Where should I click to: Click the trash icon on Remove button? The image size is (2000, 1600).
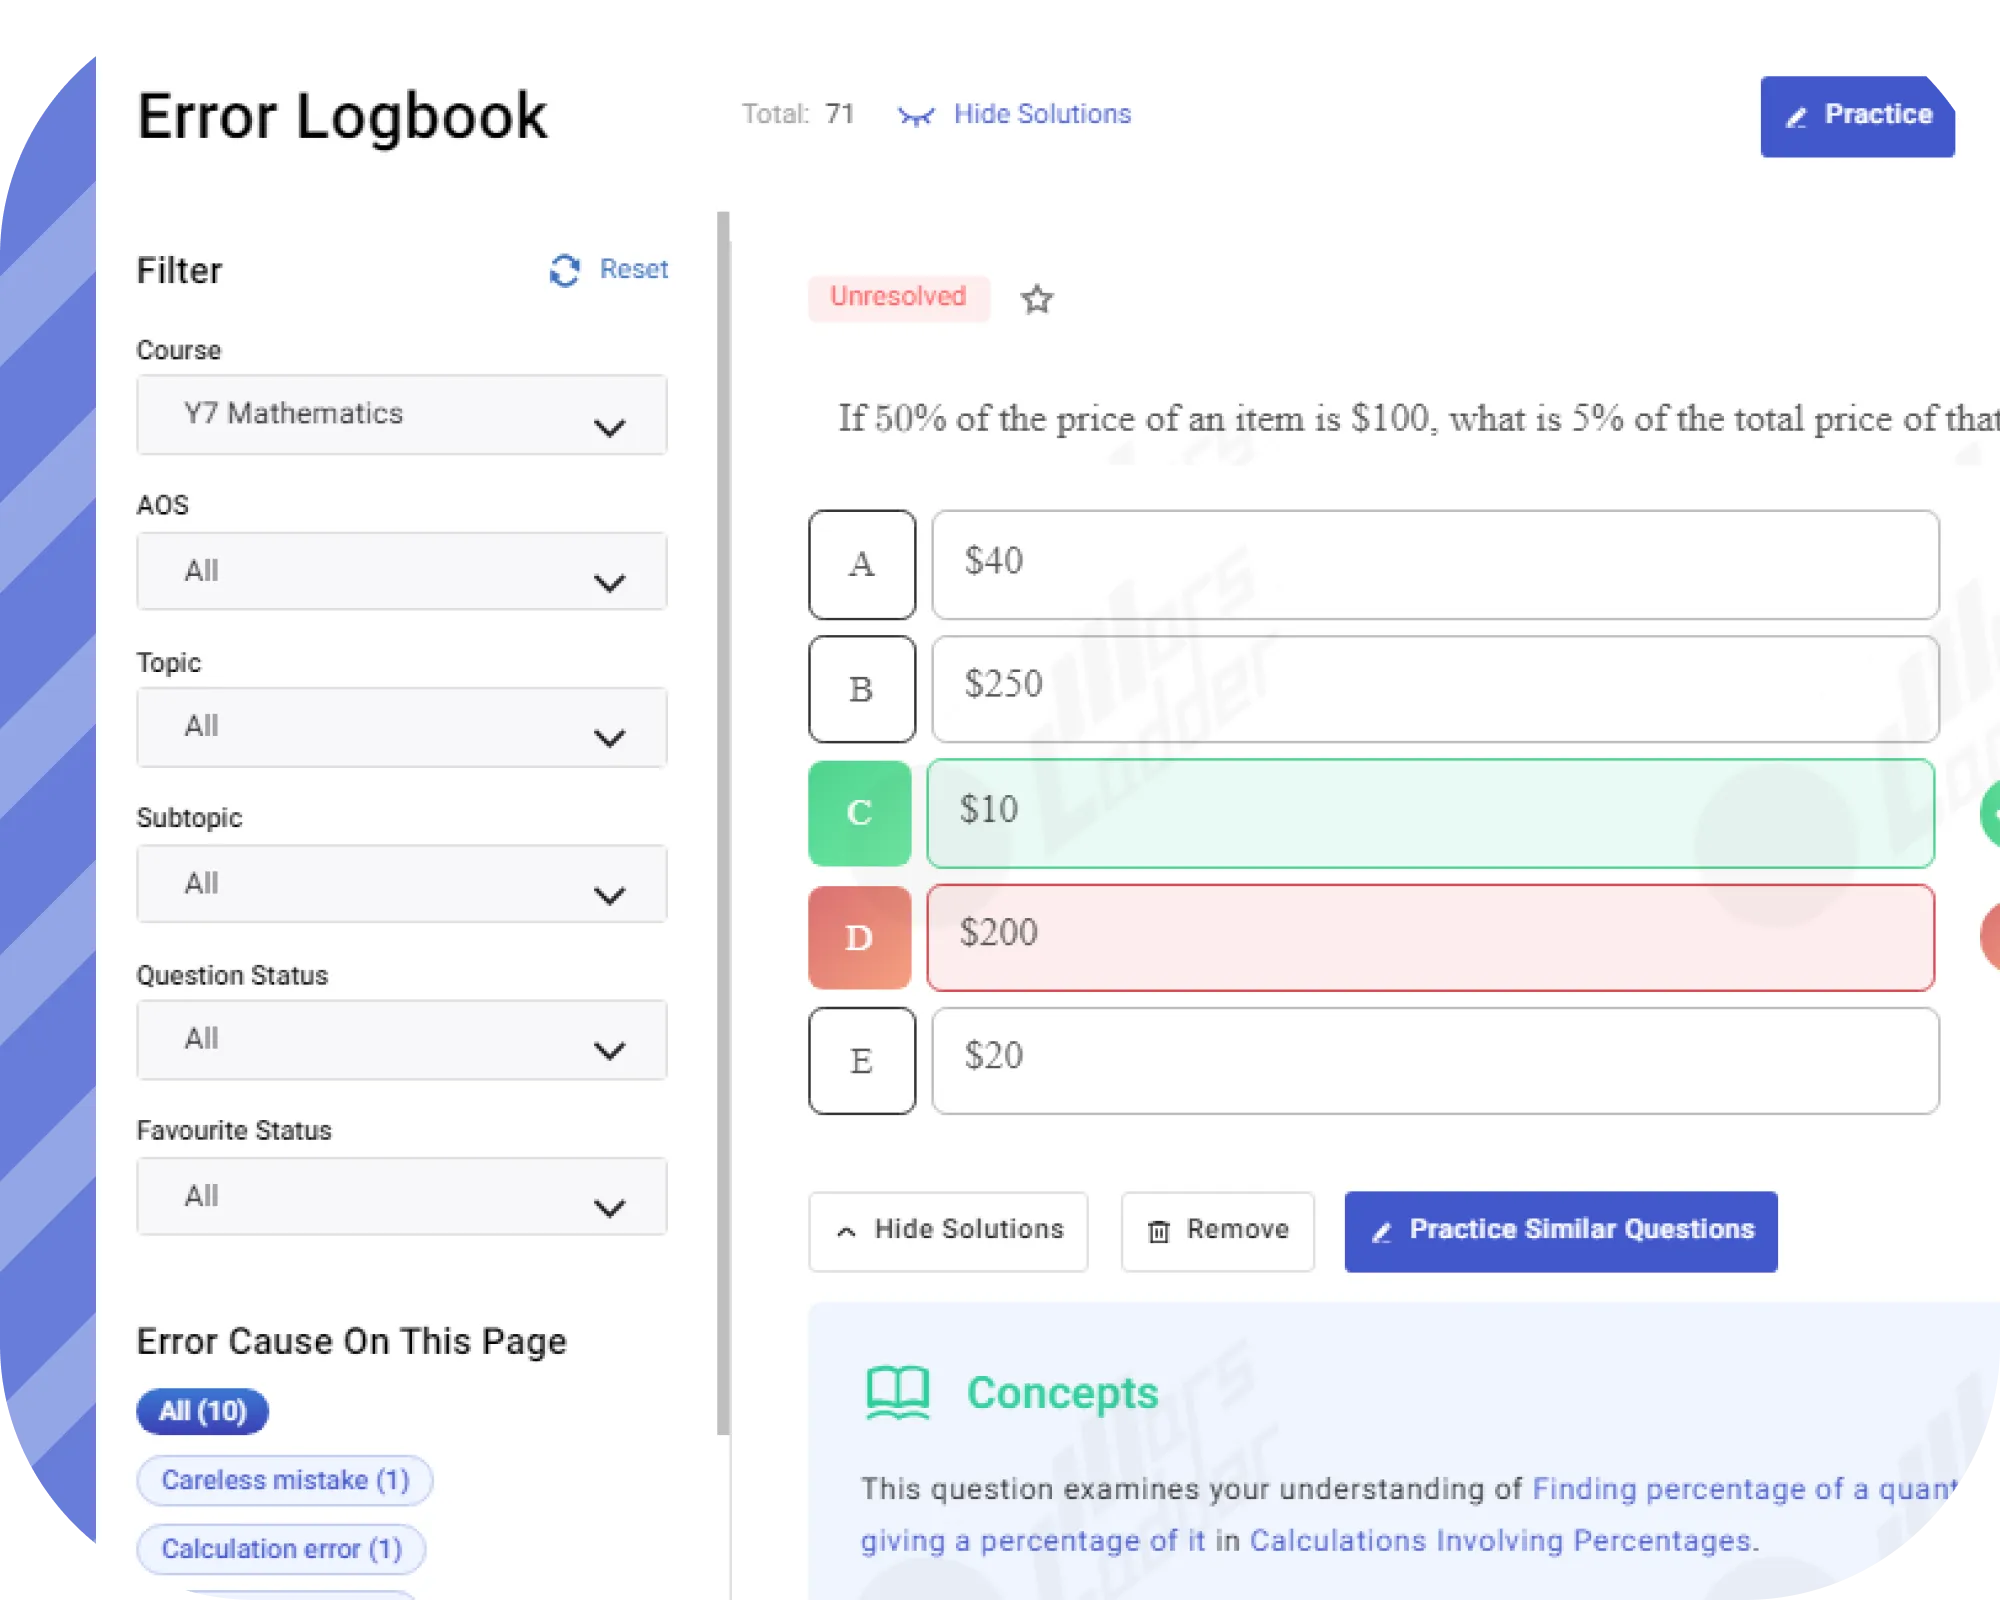(x=1159, y=1231)
